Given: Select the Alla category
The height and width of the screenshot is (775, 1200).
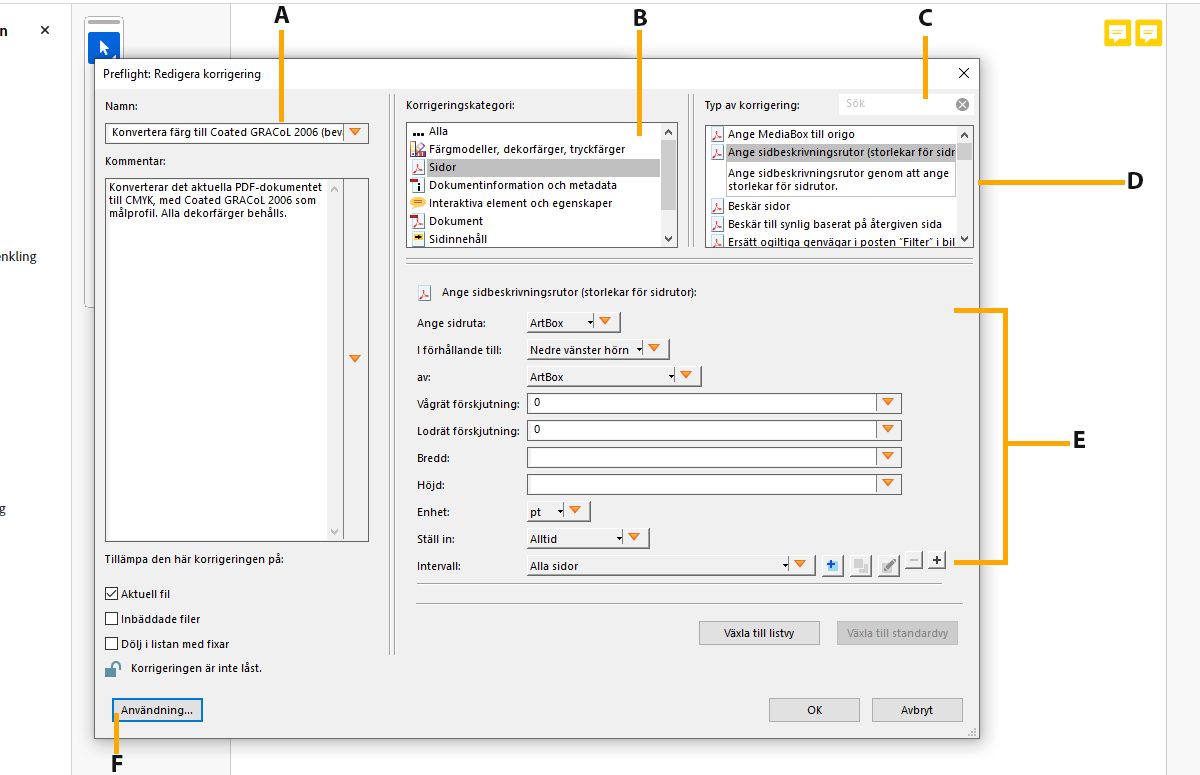Looking at the screenshot, I should coord(534,131).
